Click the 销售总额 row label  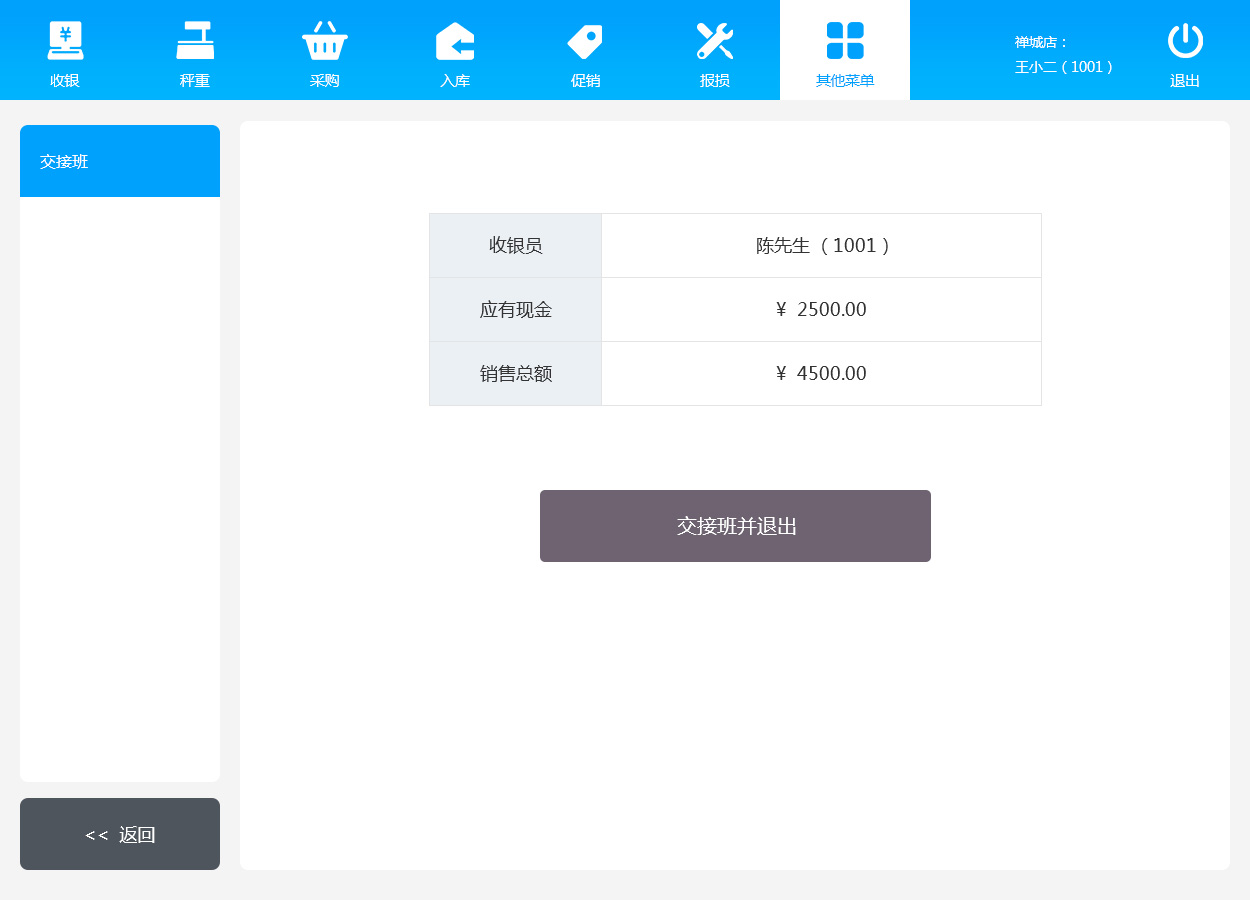pos(515,373)
